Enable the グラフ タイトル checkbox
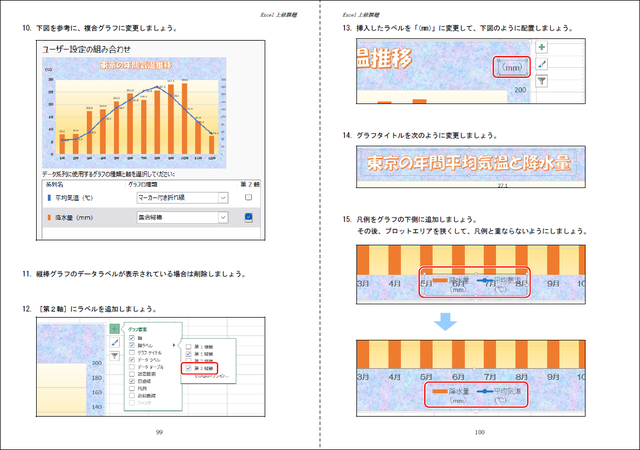The width and height of the screenshot is (640, 450). point(132,352)
